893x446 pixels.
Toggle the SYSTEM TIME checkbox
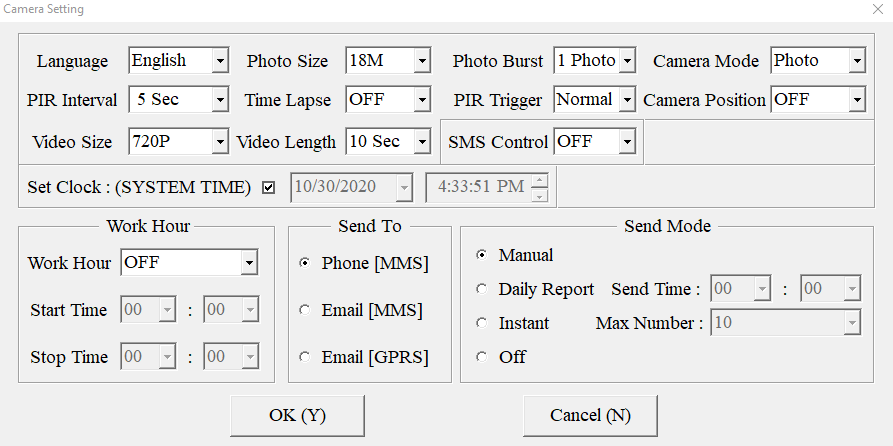268,187
